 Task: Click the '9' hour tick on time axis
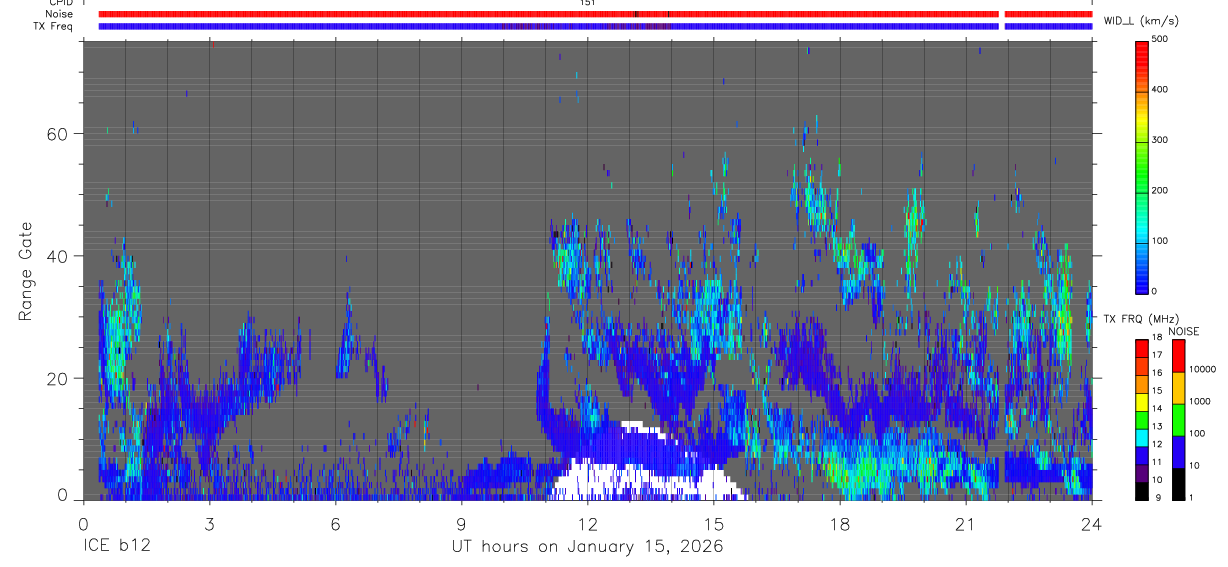(462, 524)
